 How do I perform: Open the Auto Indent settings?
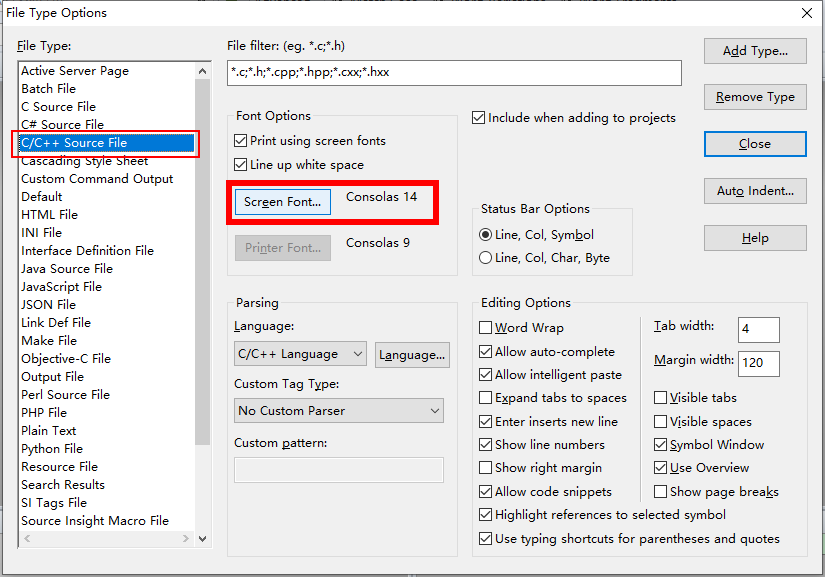754,190
